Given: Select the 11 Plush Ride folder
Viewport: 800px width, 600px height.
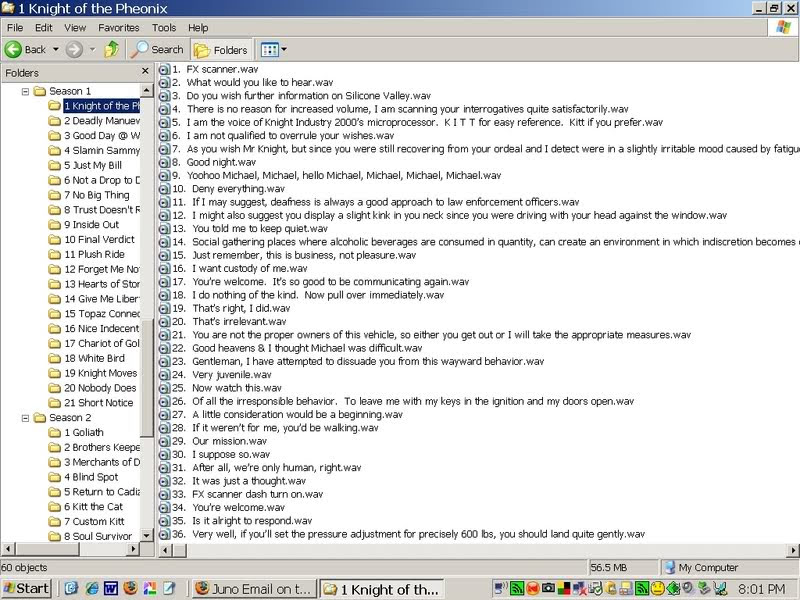Looking at the screenshot, I should click(x=94, y=254).
